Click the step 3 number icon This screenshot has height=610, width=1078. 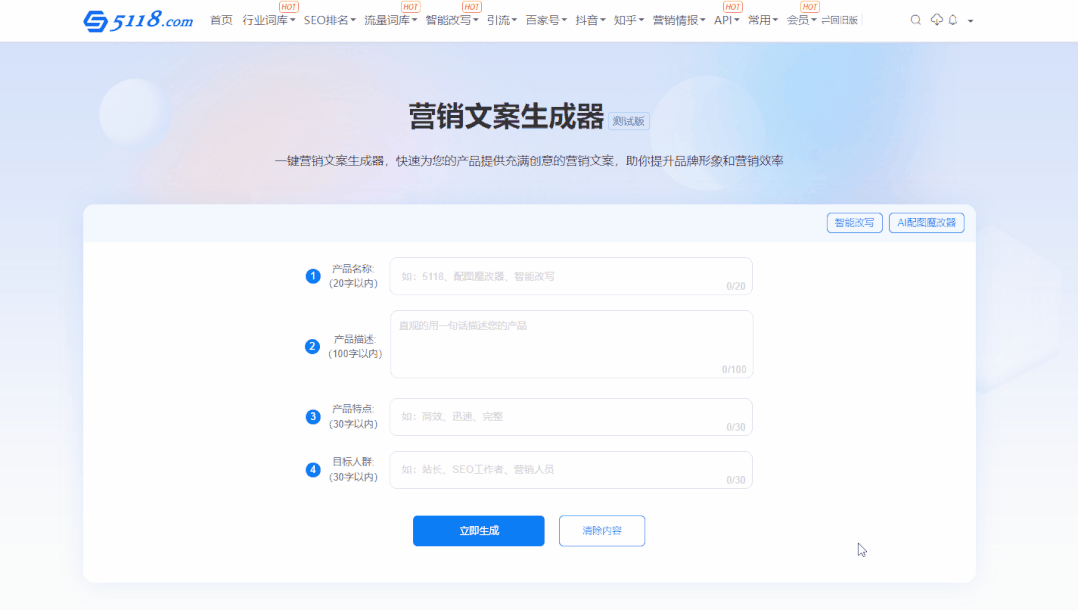(x=313, y=417)
